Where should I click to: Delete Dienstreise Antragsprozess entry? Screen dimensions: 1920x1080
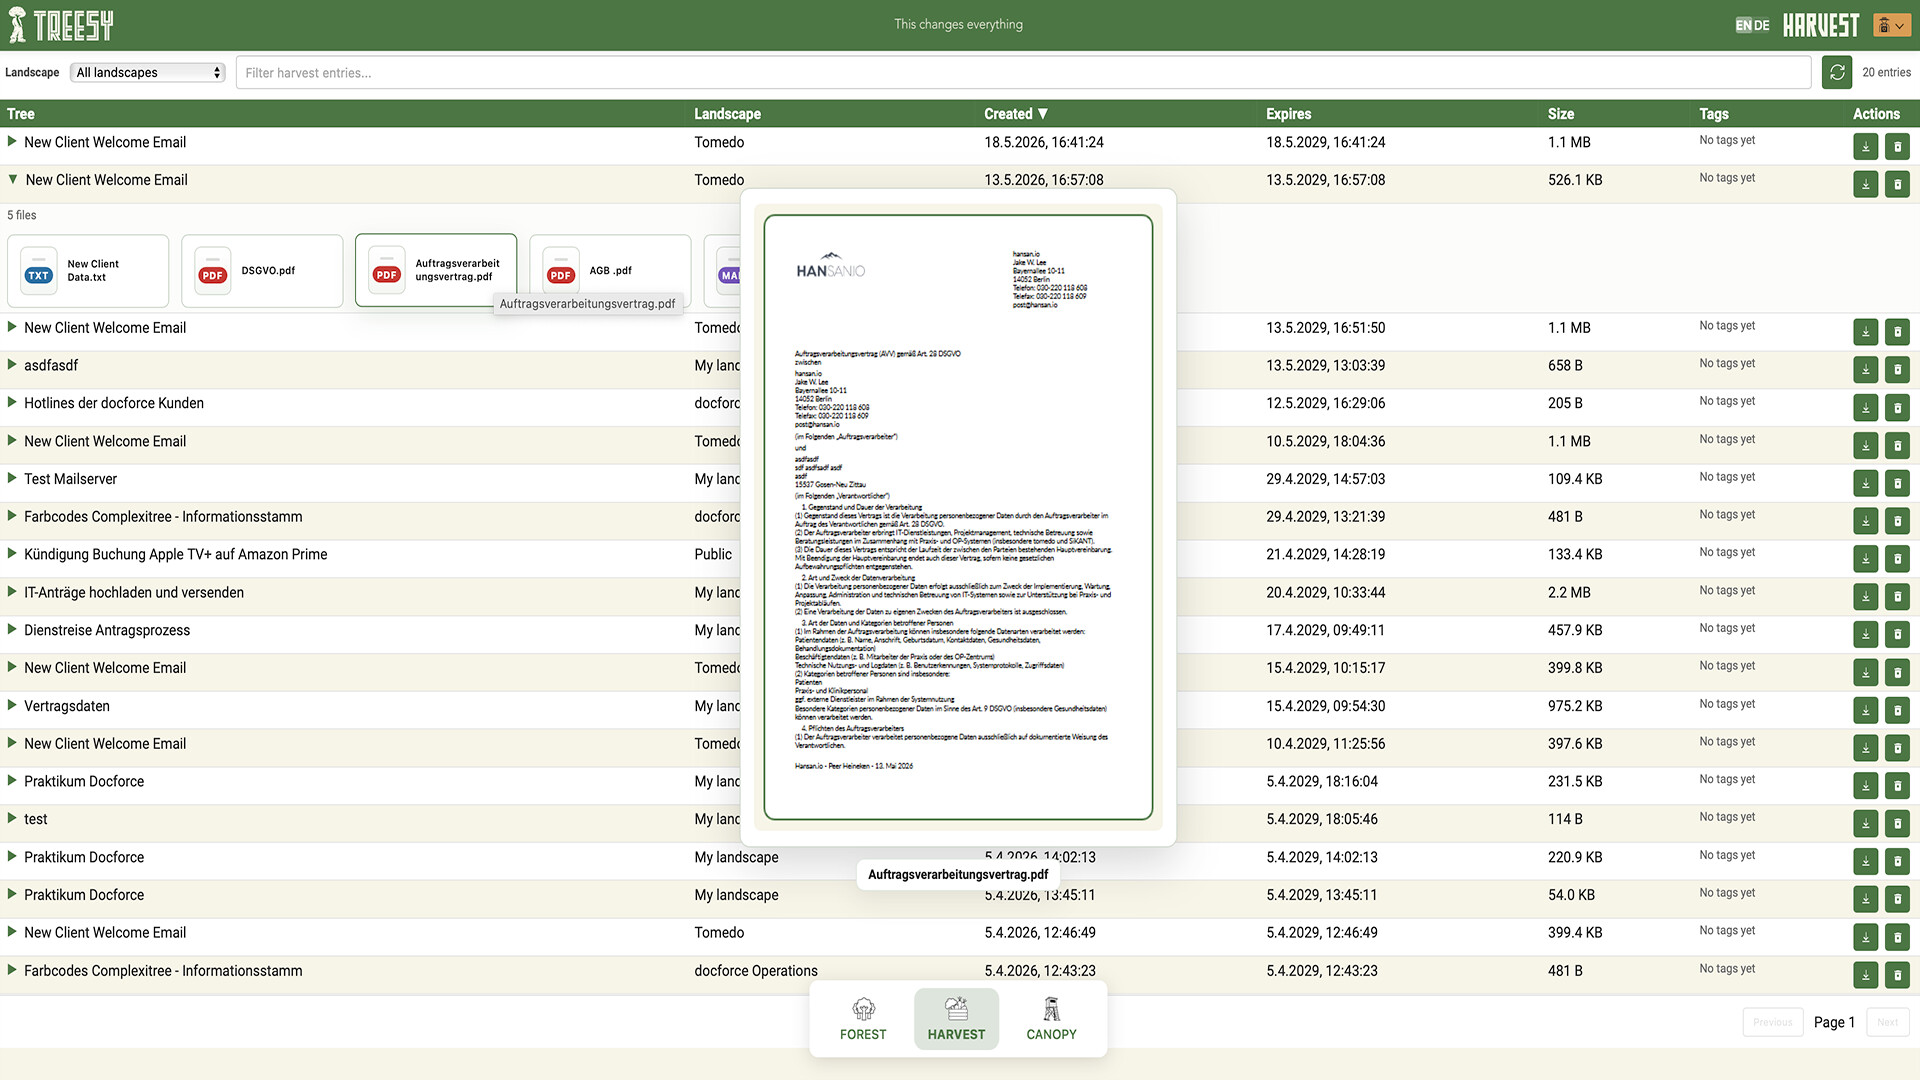(1897, 635)
